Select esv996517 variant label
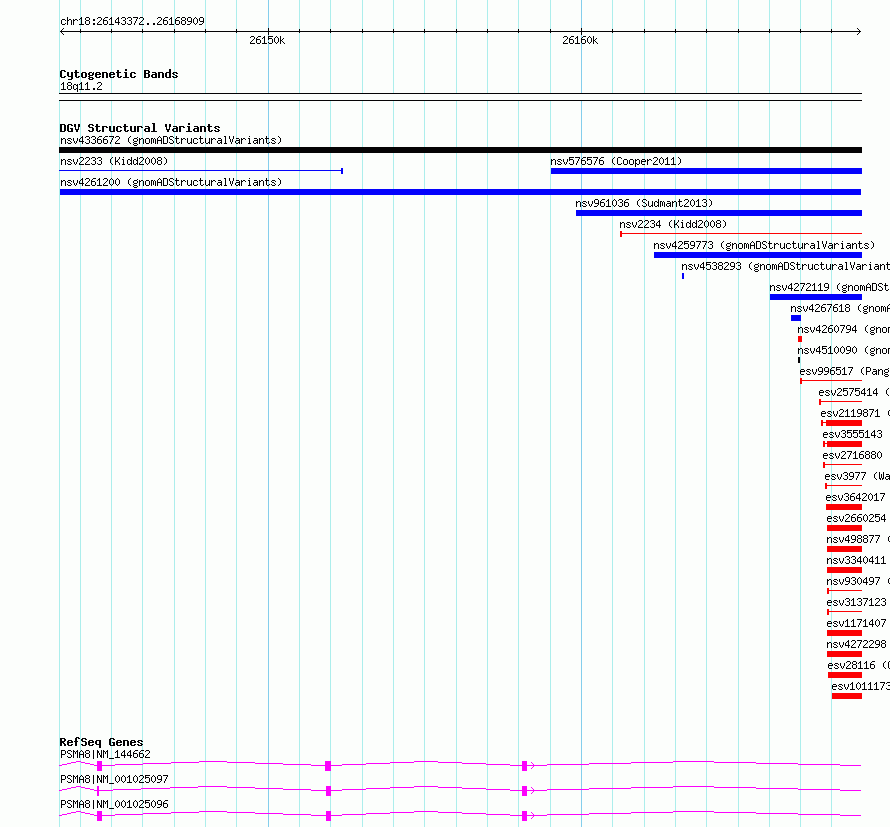This screenshot has height=827, width=890. 845,371
